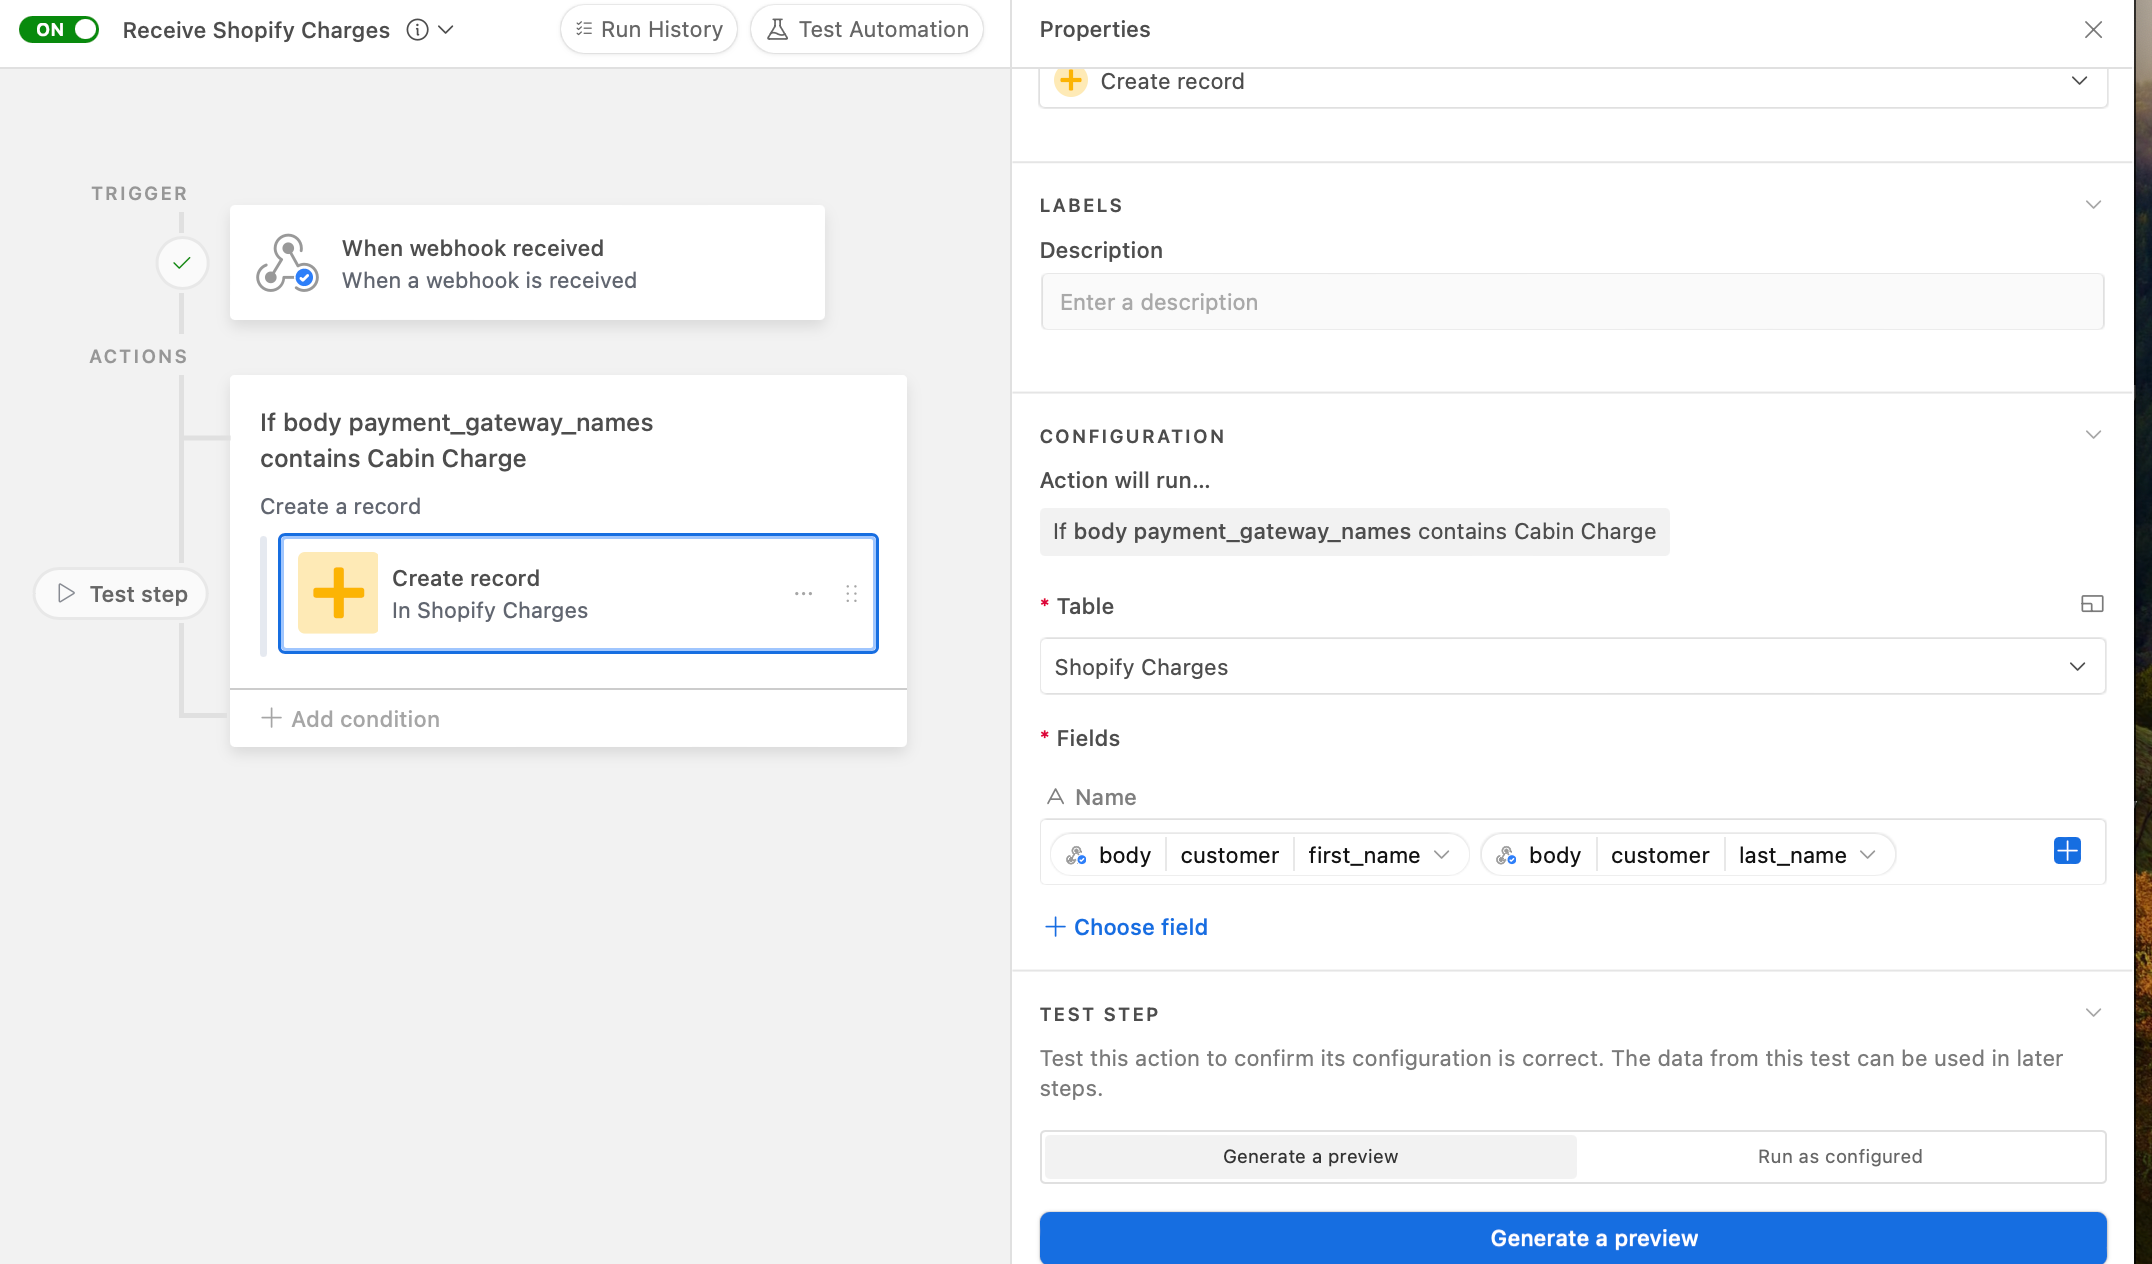Image resolution: width=2152 pixels, height=1264 pixels.
Task: Click the yellow plus icon in Properties header
Action: tap(1071, 80)
